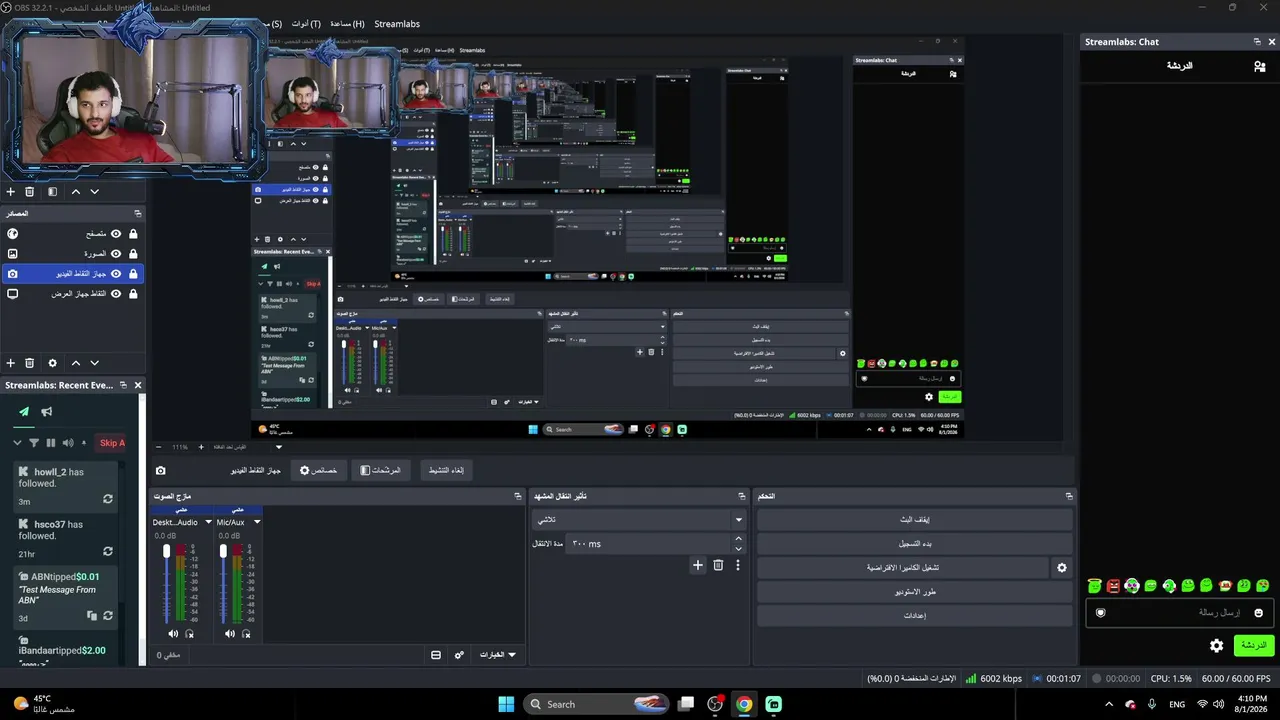The width and height of the screenshot is (1280, 720).
Task: Open the تلاشي scene transition dropdown
Action: click(x=639, y=520)
